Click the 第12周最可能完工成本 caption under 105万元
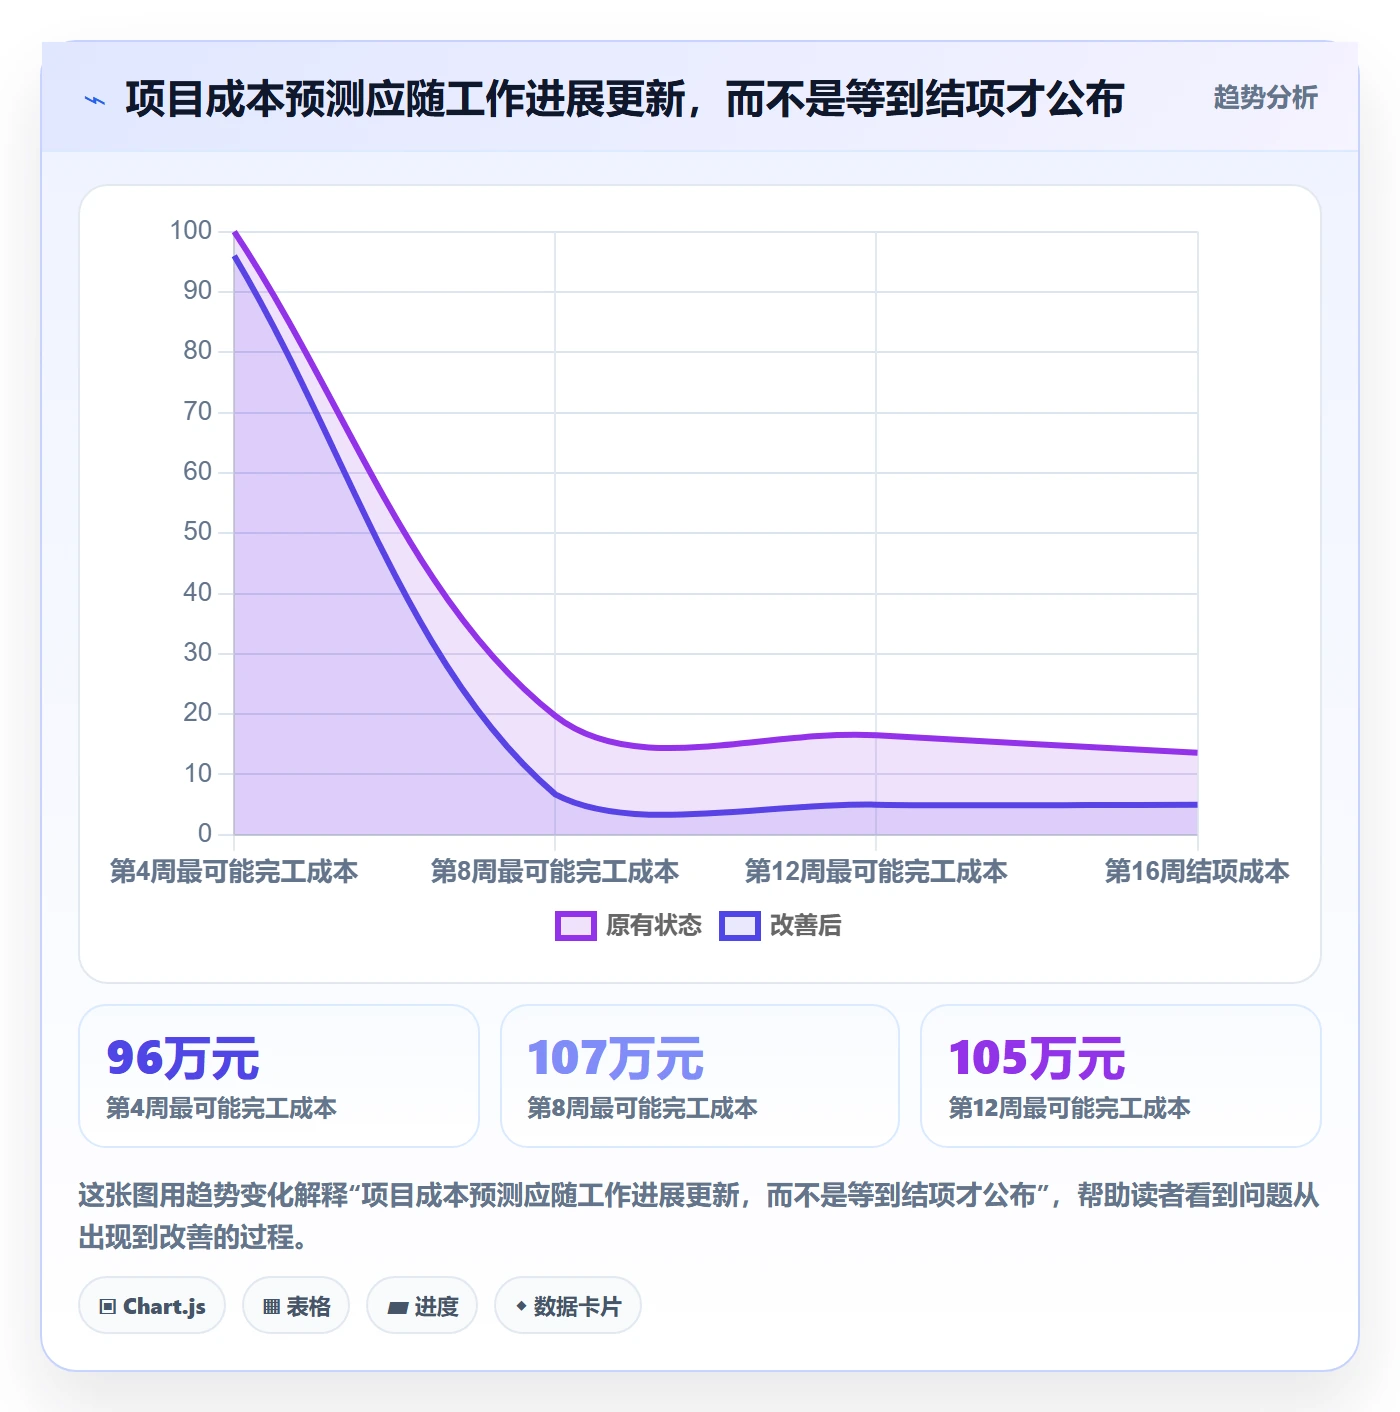The width and height of the screenshot is (1400, 1412). pyautogui.click(x=1069, y=1108)
